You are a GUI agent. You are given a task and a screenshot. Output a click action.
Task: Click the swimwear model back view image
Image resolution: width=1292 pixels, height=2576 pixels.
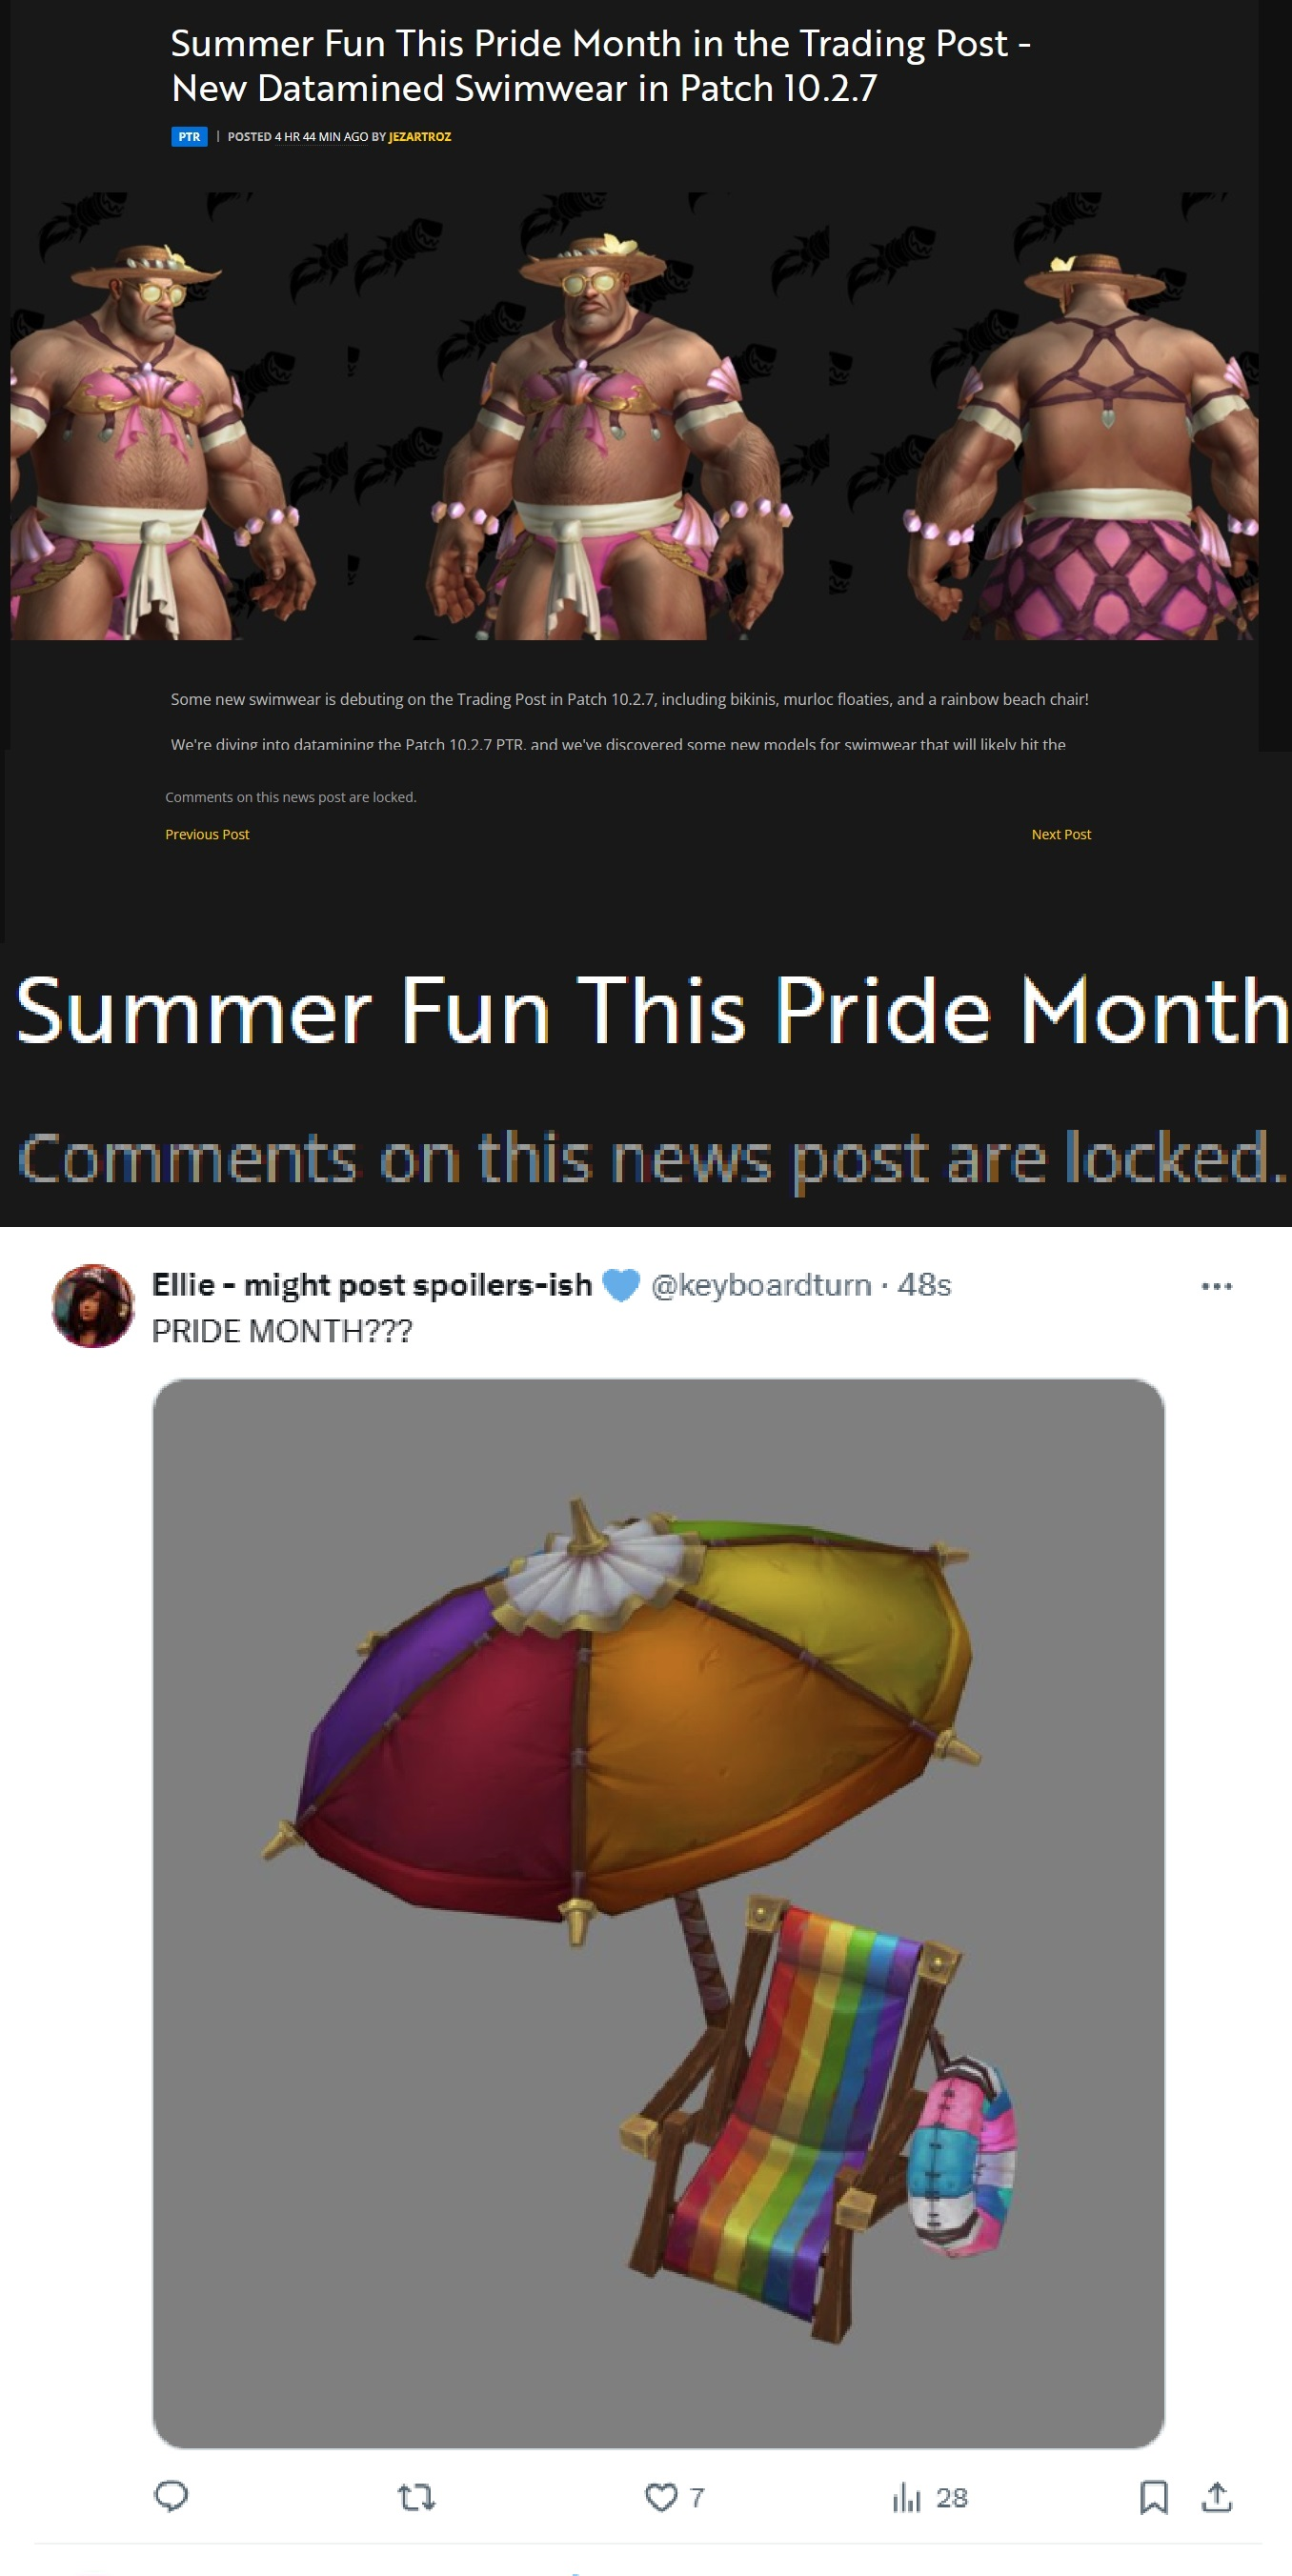pos(1044,416)
